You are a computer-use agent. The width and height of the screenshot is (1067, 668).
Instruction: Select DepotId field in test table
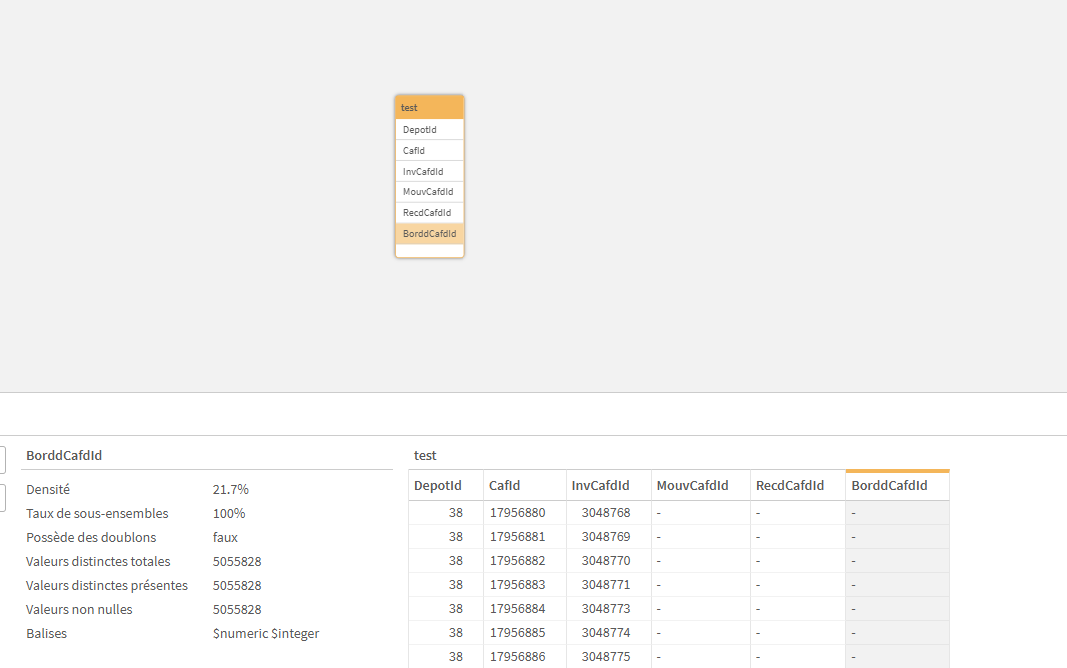tap(429, 130)
